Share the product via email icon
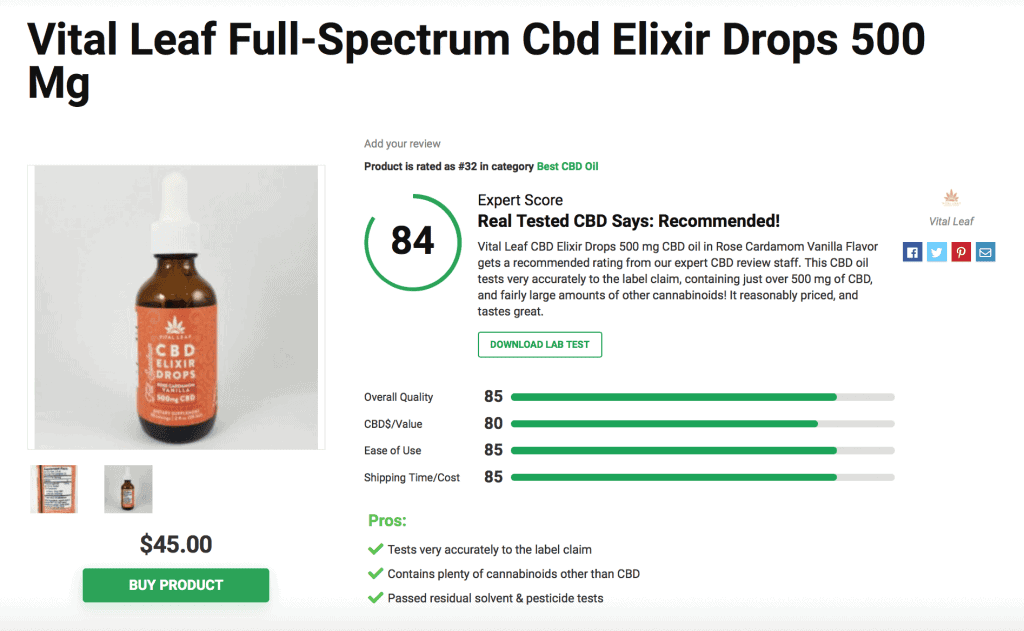 [985, 251]
